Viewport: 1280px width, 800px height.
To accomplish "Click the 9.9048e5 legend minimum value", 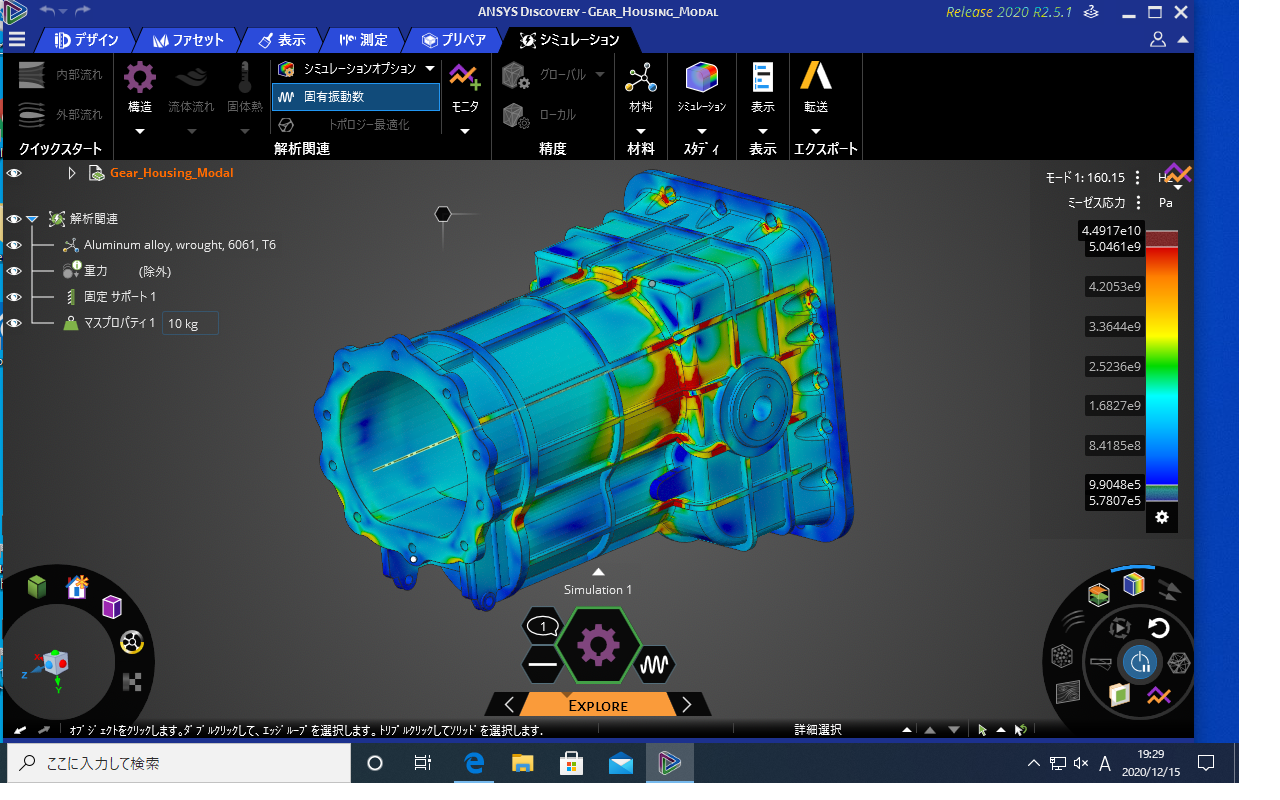I will point(1113,484).
